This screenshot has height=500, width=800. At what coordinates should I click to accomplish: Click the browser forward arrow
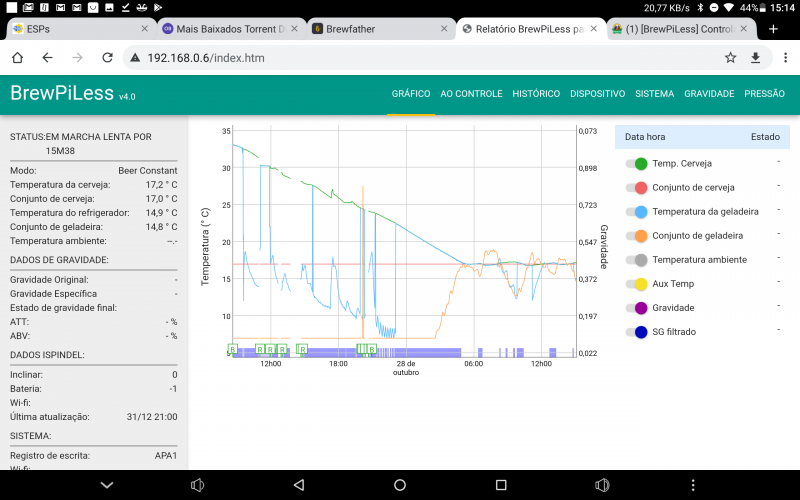coord(77,58)
